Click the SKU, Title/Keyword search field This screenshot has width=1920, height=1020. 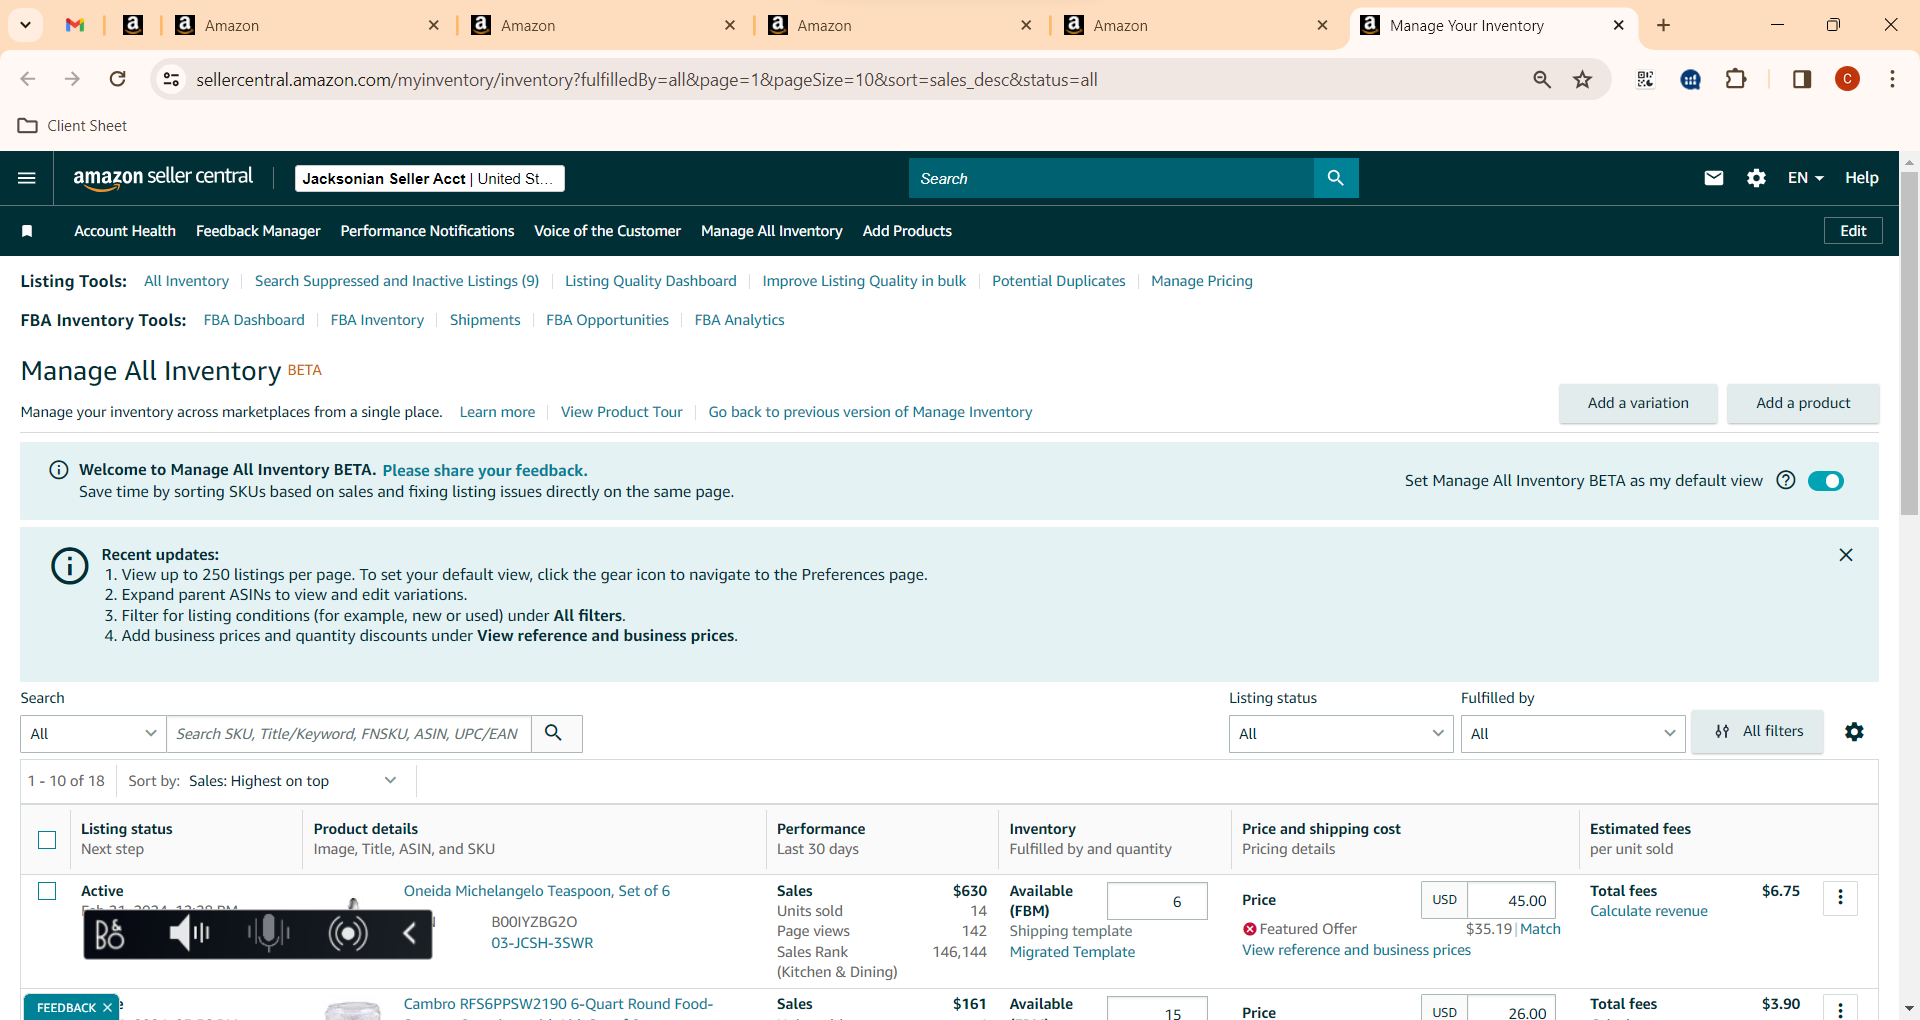(349, 733)
